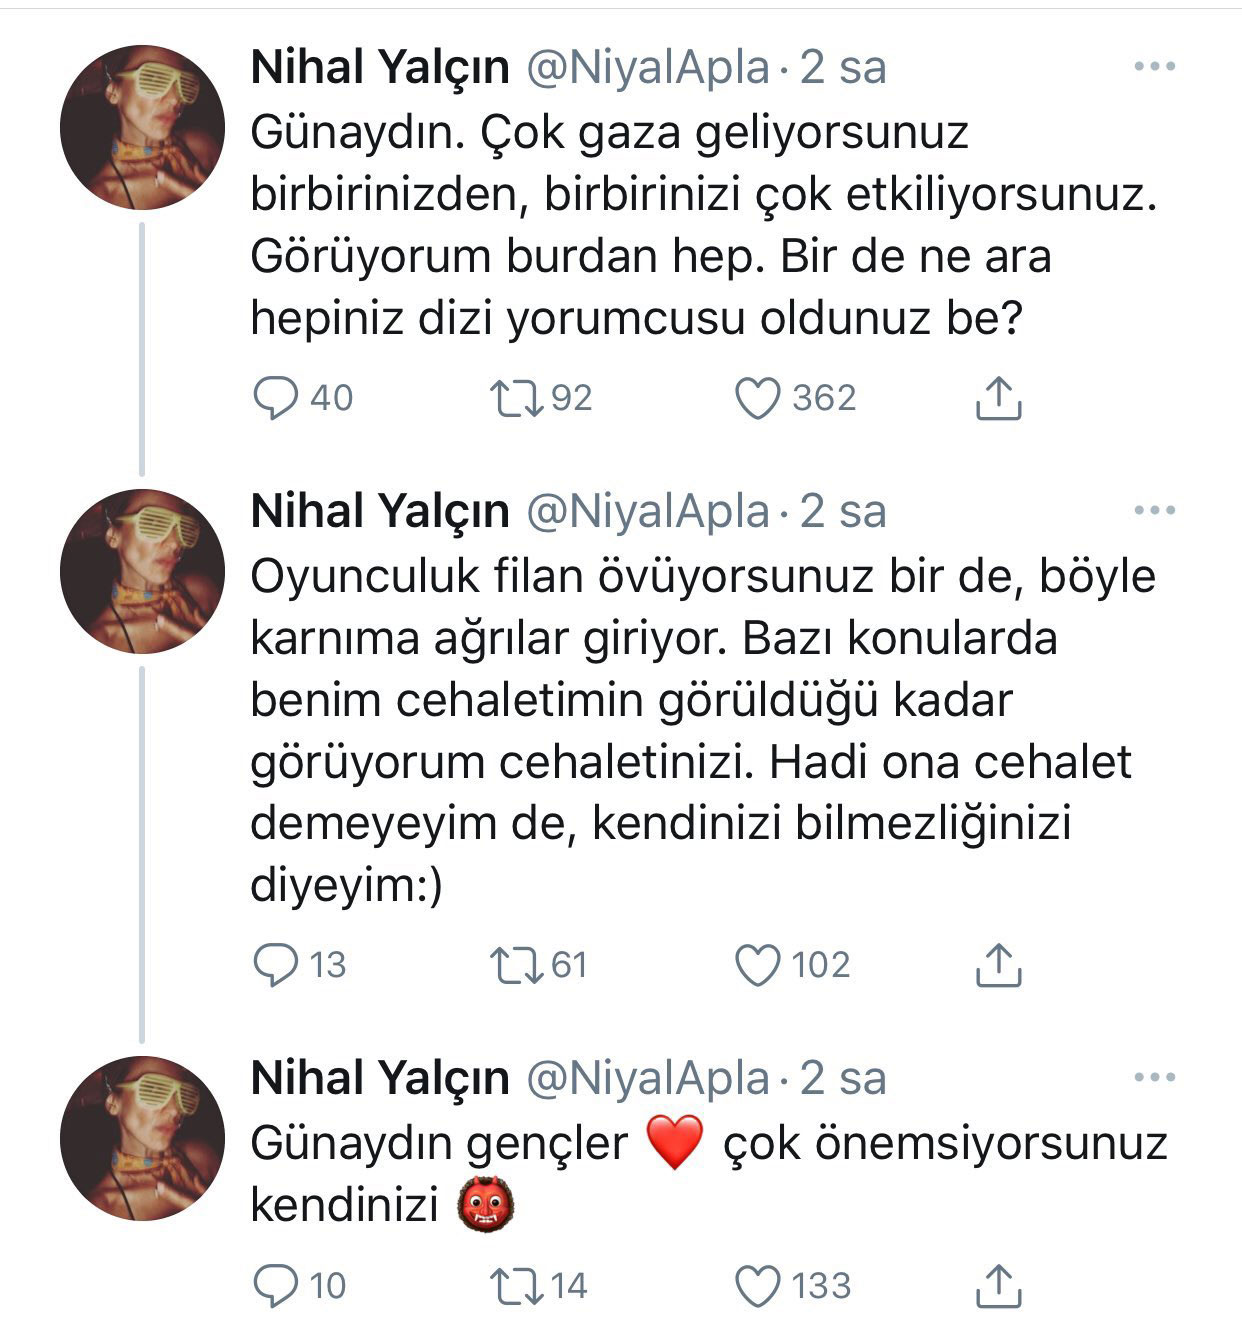Image resolution: width=1242 pixels, height=1334 pixels.
Task: Click the Nihal Yalçın name on the second tweet
Action: click(x=380, y=512)
